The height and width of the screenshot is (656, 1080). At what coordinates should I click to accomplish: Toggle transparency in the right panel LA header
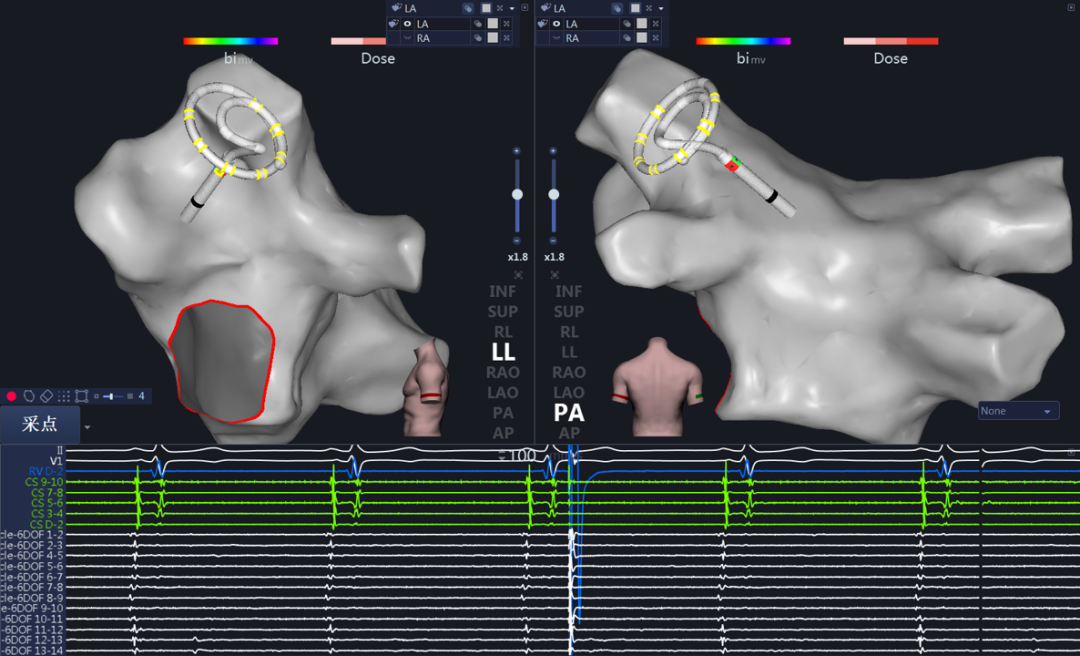pyautogui.click(x=617, y=8)
